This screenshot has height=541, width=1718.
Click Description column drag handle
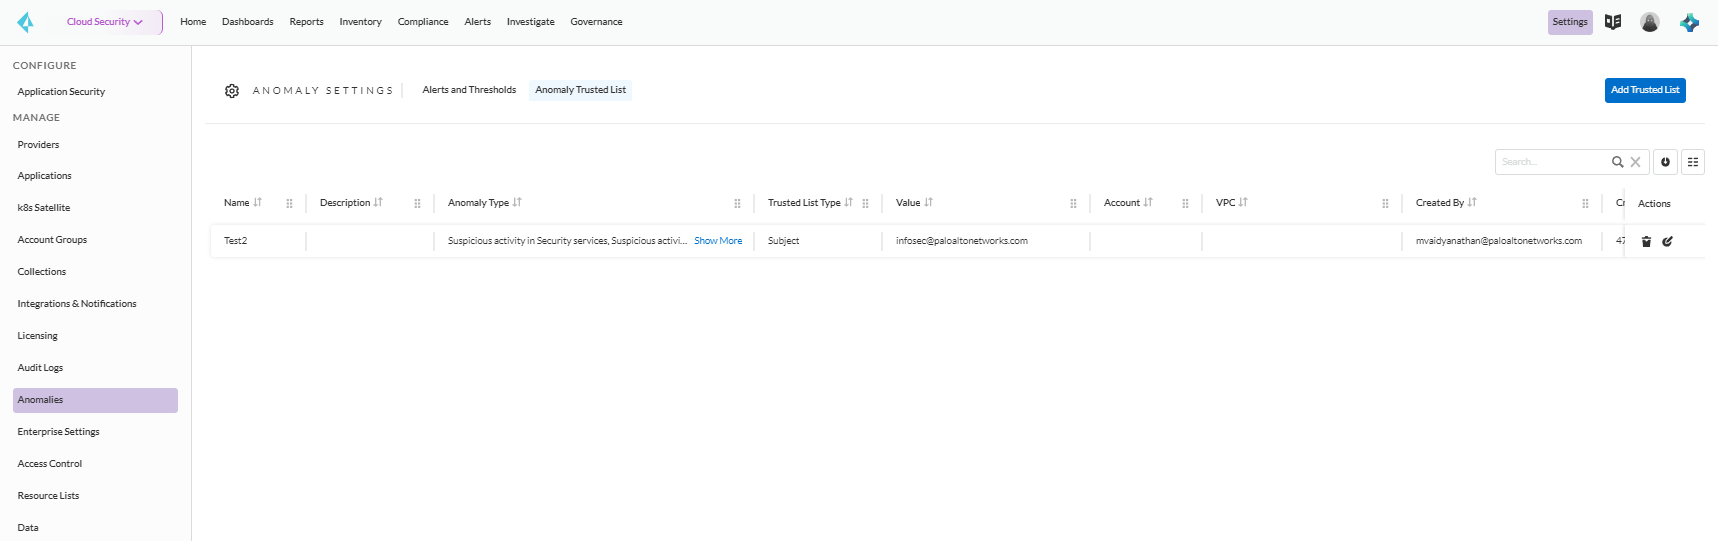pyautogui.click(x=418, y=204)
